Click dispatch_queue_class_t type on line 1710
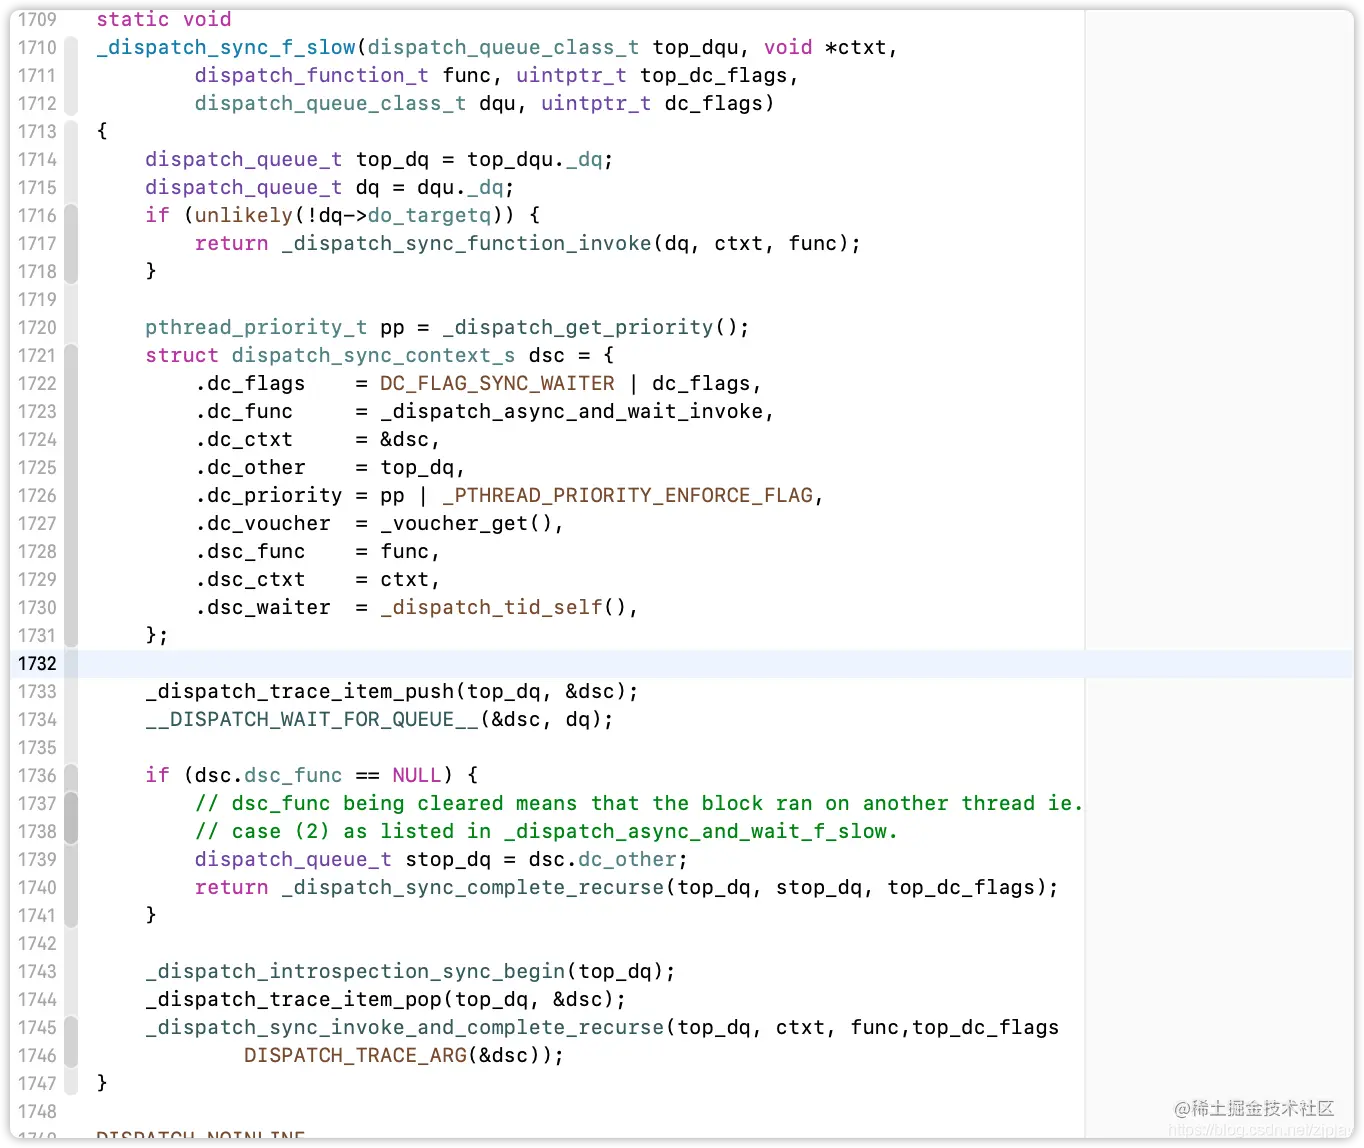Image resolution: width=1364 pixels, height=1148 pixels. point(503,47)
